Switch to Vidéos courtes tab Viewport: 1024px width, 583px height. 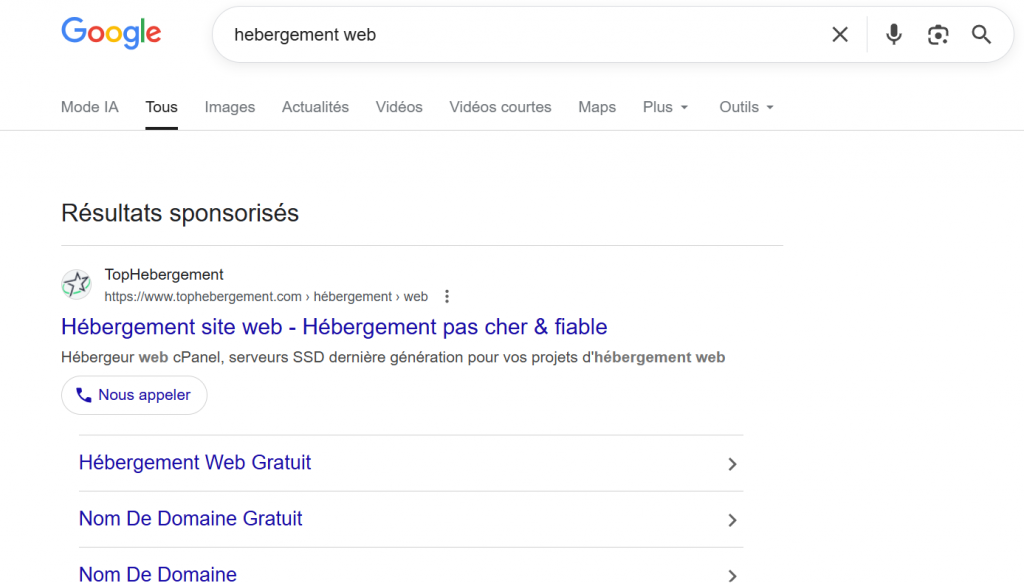pos(500,107)
